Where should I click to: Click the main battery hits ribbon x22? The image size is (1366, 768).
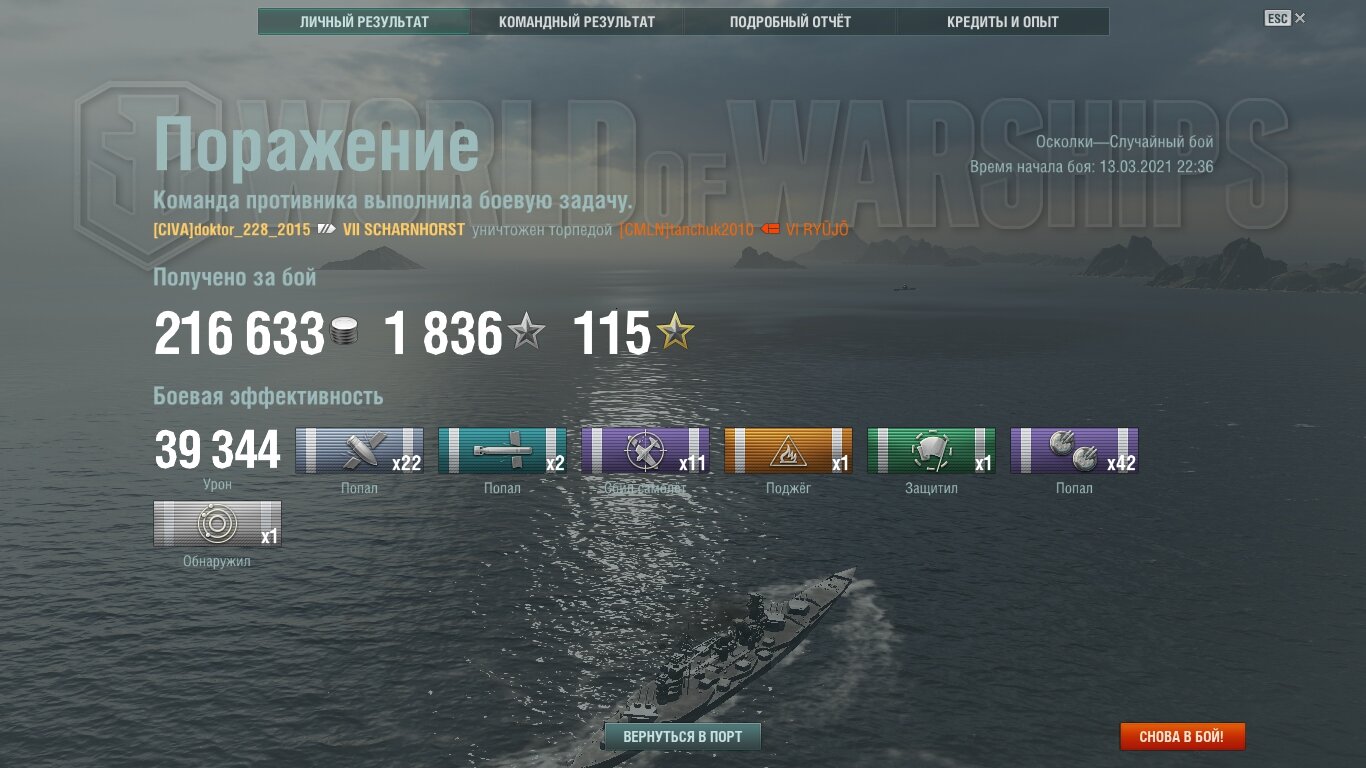(359, 451)
